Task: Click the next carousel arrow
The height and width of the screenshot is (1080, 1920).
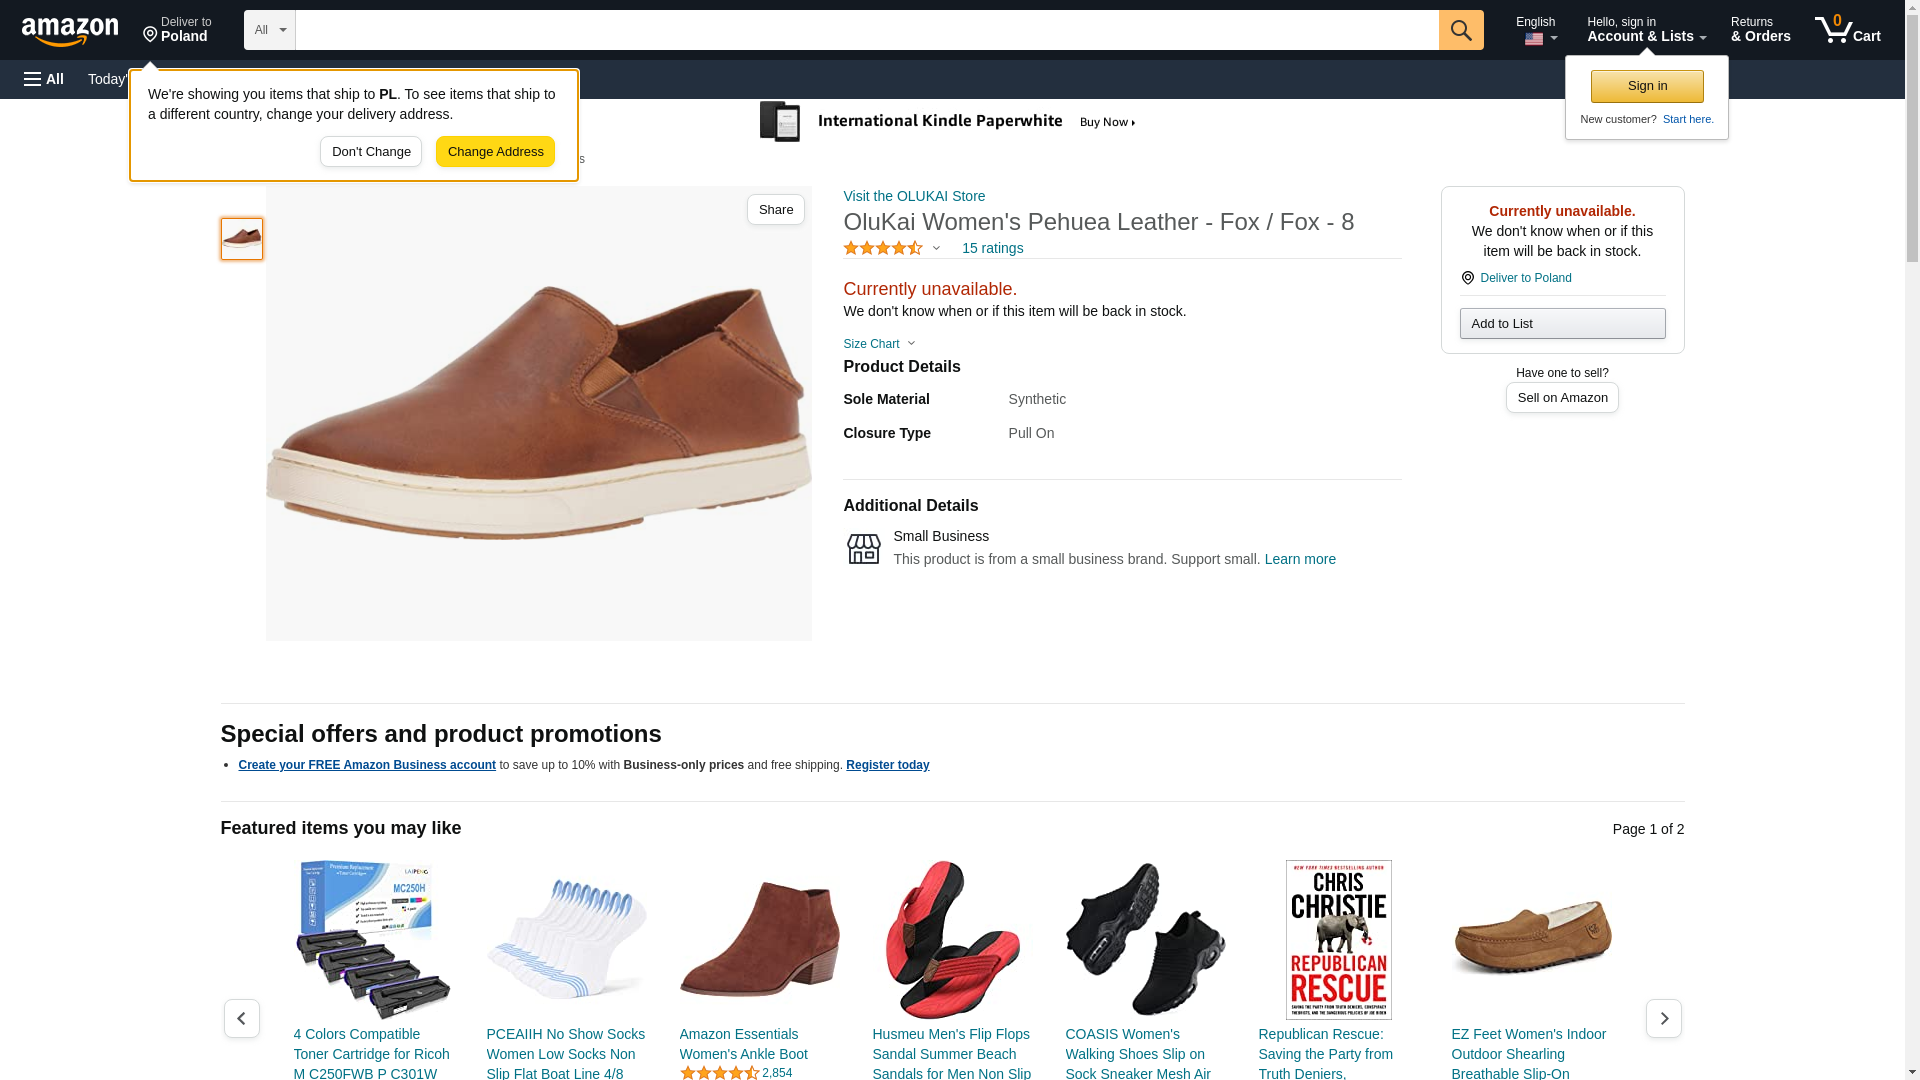Action: [1663, 1018]
